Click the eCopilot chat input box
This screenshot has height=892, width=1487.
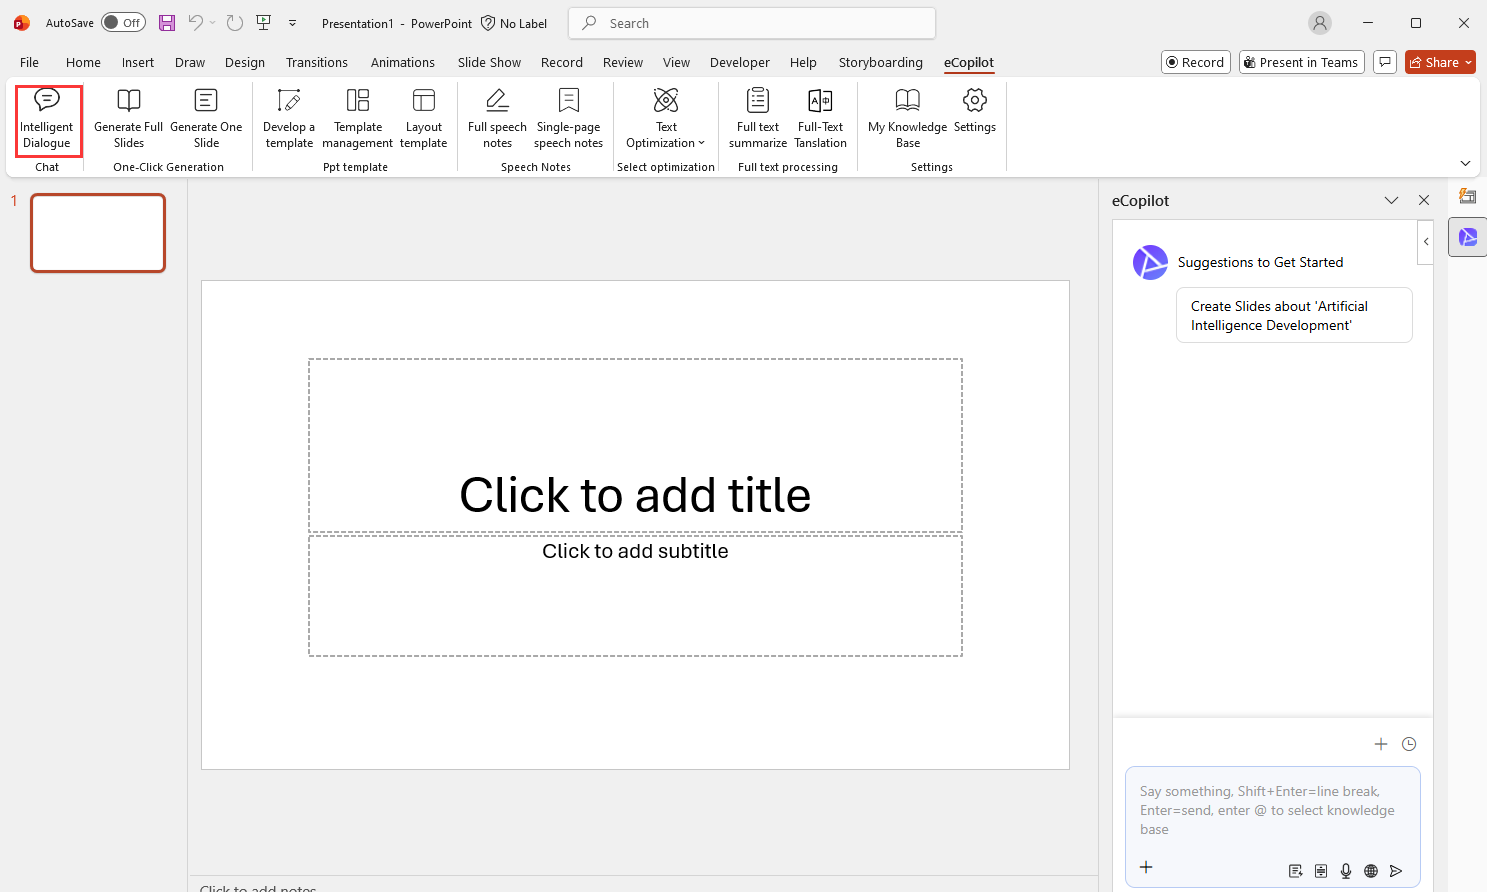[1271, 810]
